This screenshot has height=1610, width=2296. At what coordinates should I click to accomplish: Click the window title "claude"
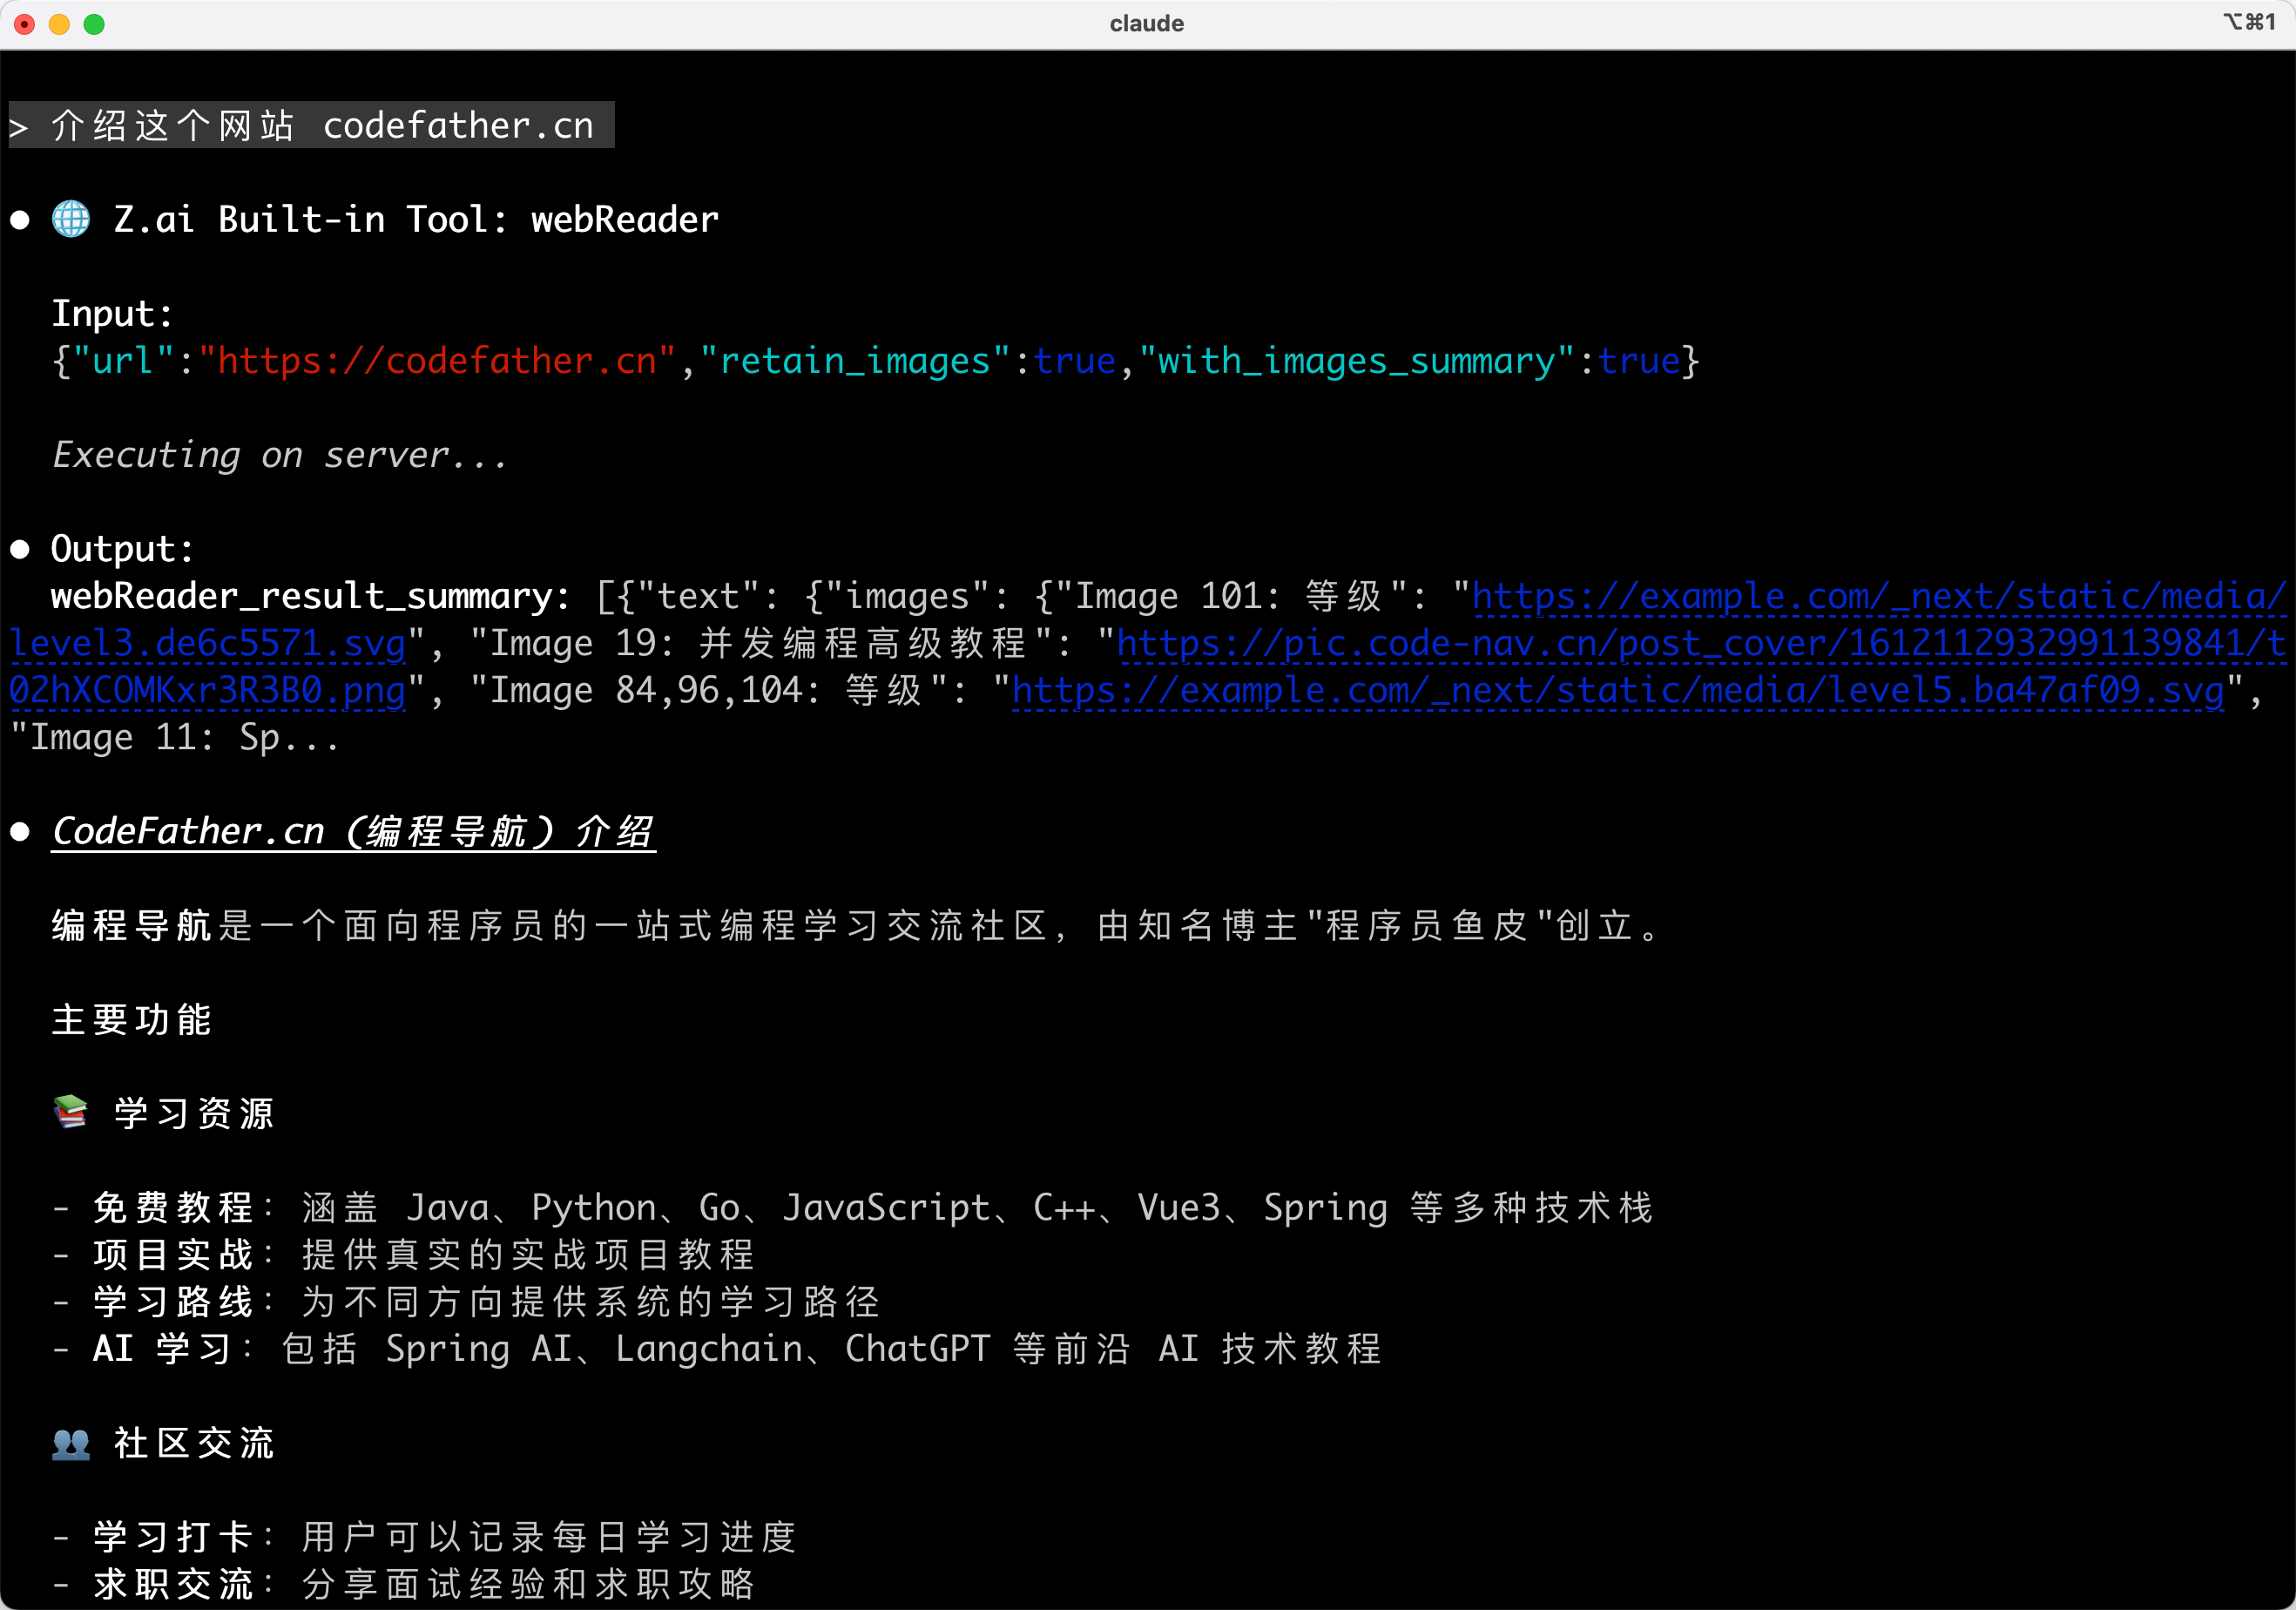coord(1146,24)
